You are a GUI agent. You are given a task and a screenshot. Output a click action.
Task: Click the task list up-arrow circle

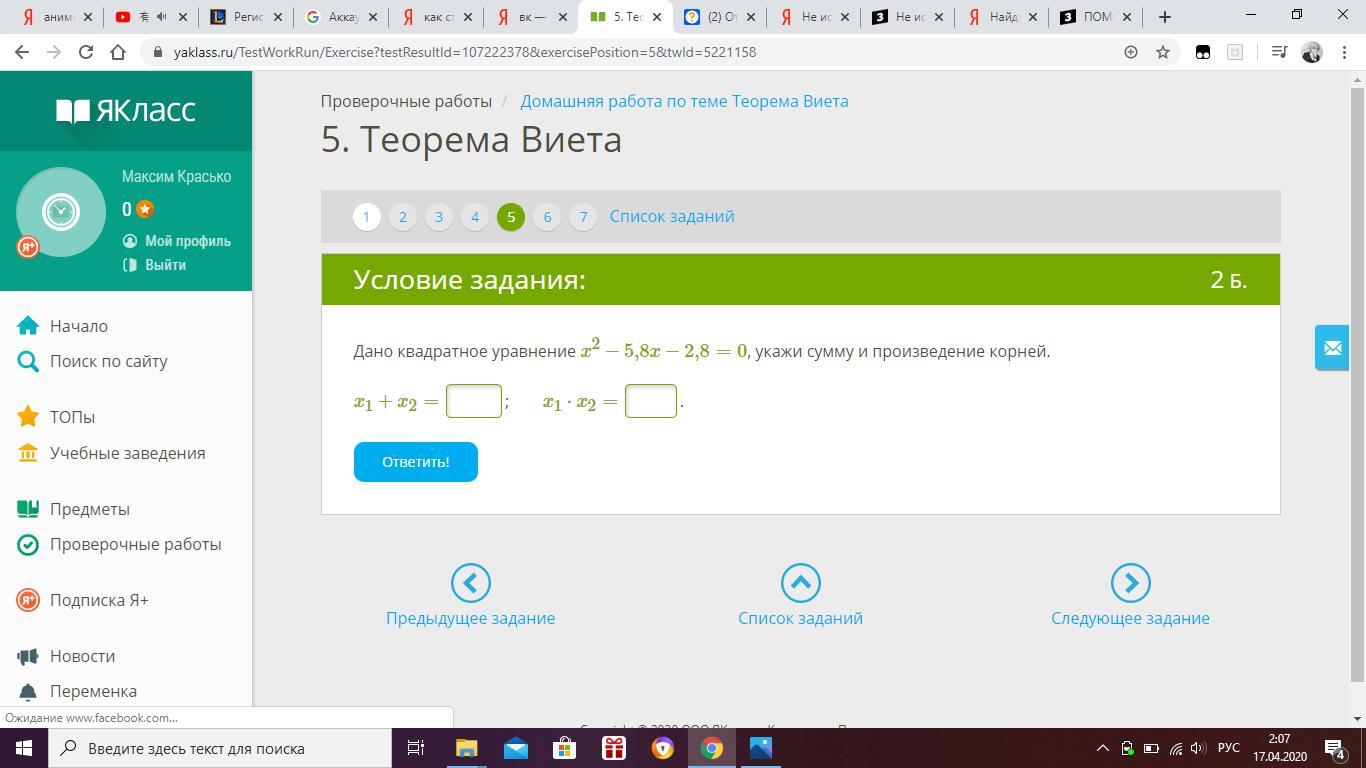[x=800, y=583]
